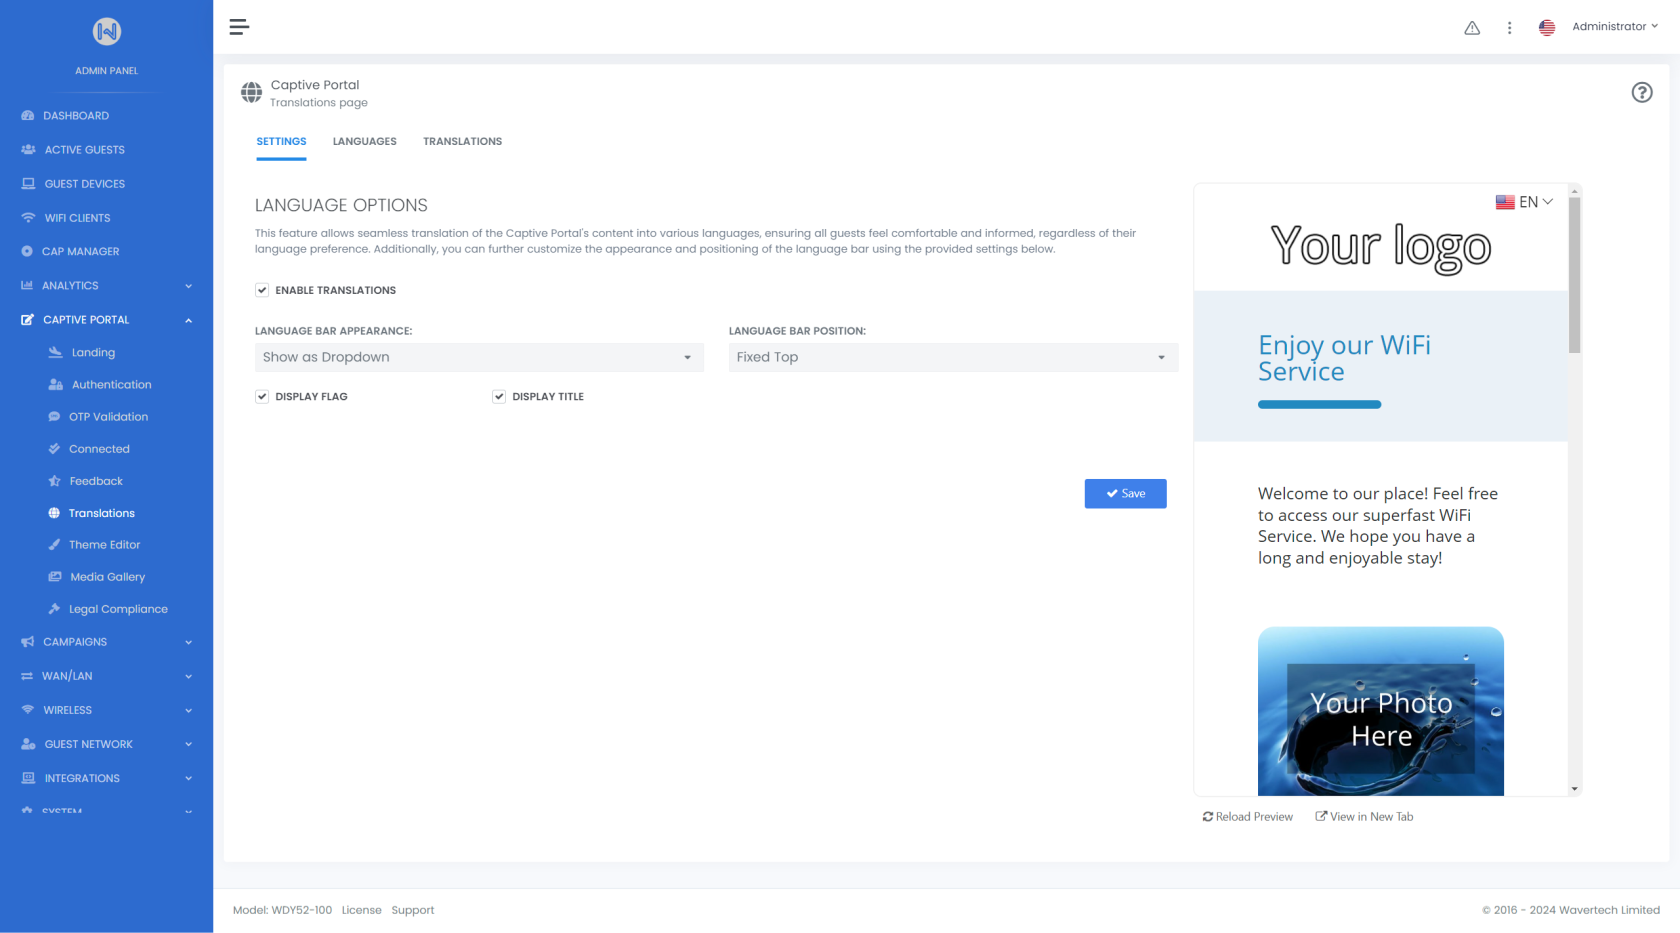Switch to the Translations tab
The image size is (1680, 933).
[x=462, y=142]
